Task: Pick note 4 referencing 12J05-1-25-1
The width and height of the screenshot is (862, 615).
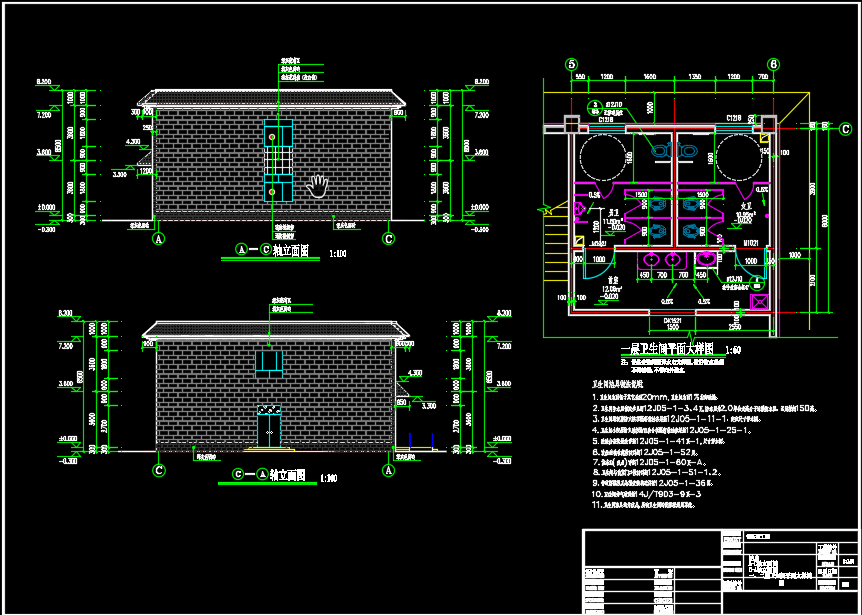Action: 672,430
